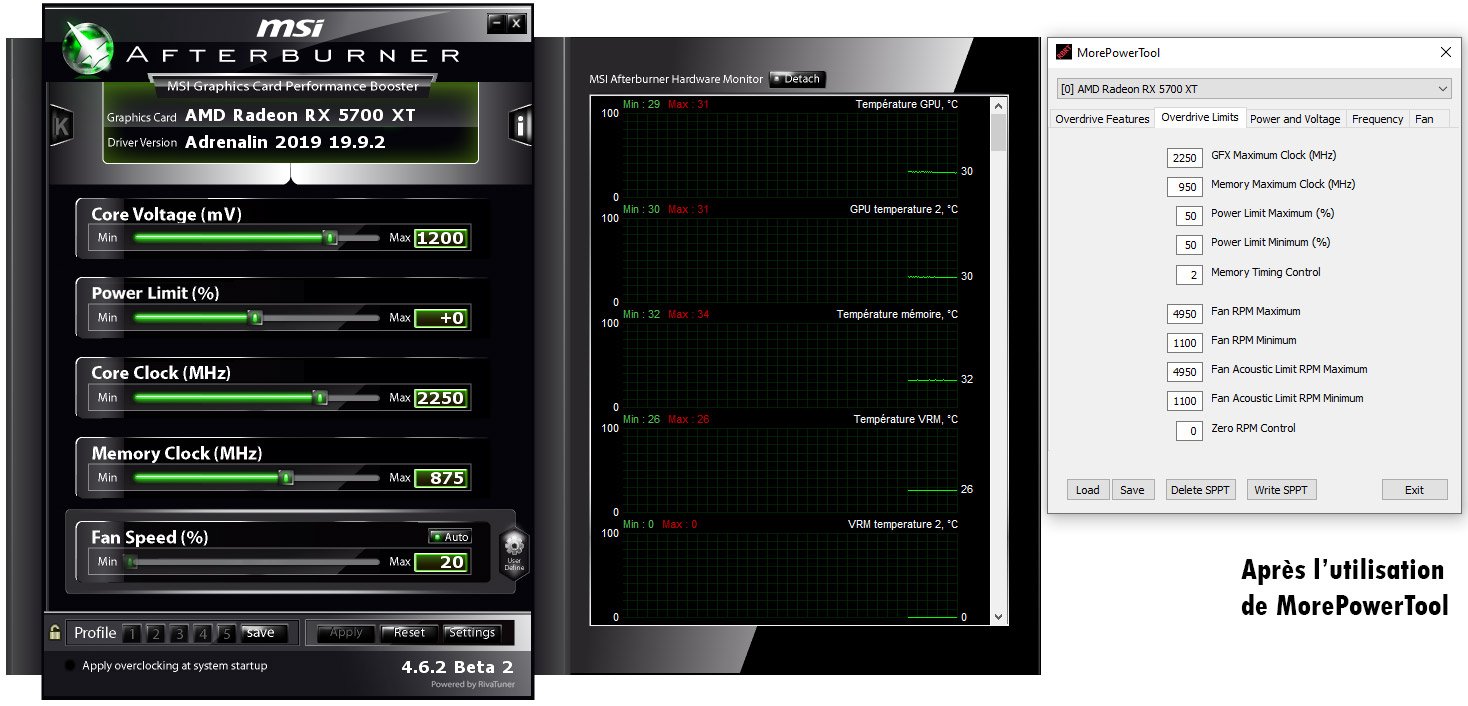Viewport: 1468px width, 706px height.
Task: Select profile slot 5
Action: 227,633
